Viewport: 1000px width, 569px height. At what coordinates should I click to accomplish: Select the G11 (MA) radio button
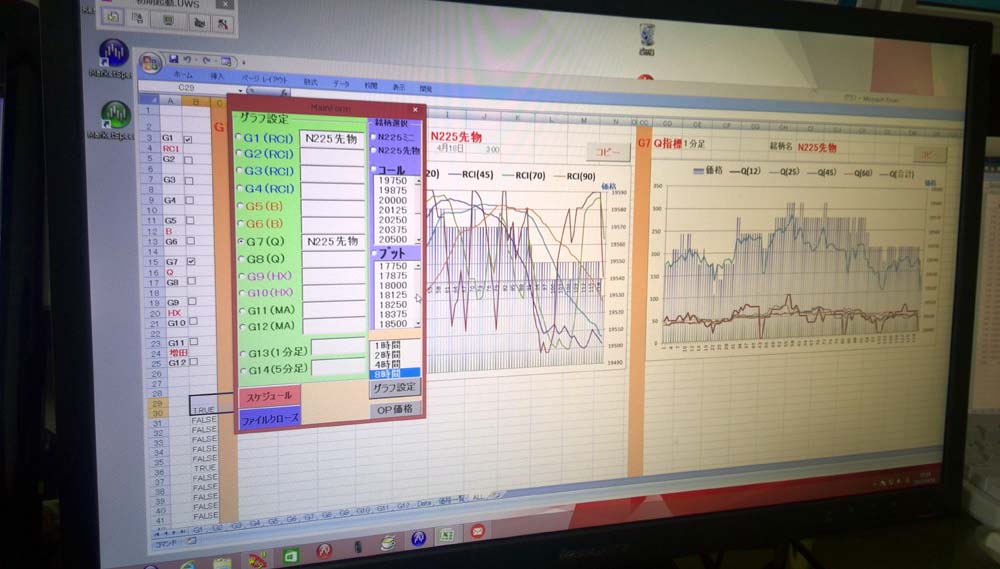(242, 311)
